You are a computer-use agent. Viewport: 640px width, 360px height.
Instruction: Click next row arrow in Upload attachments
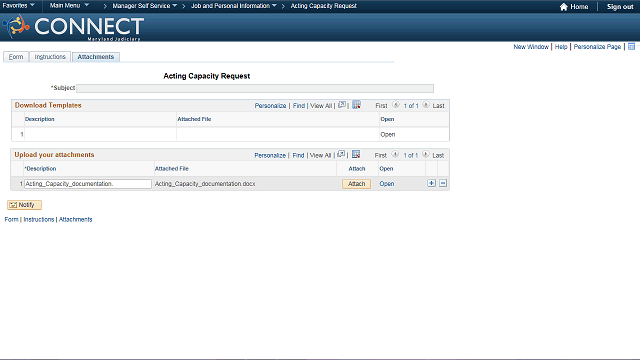[425, 154]
